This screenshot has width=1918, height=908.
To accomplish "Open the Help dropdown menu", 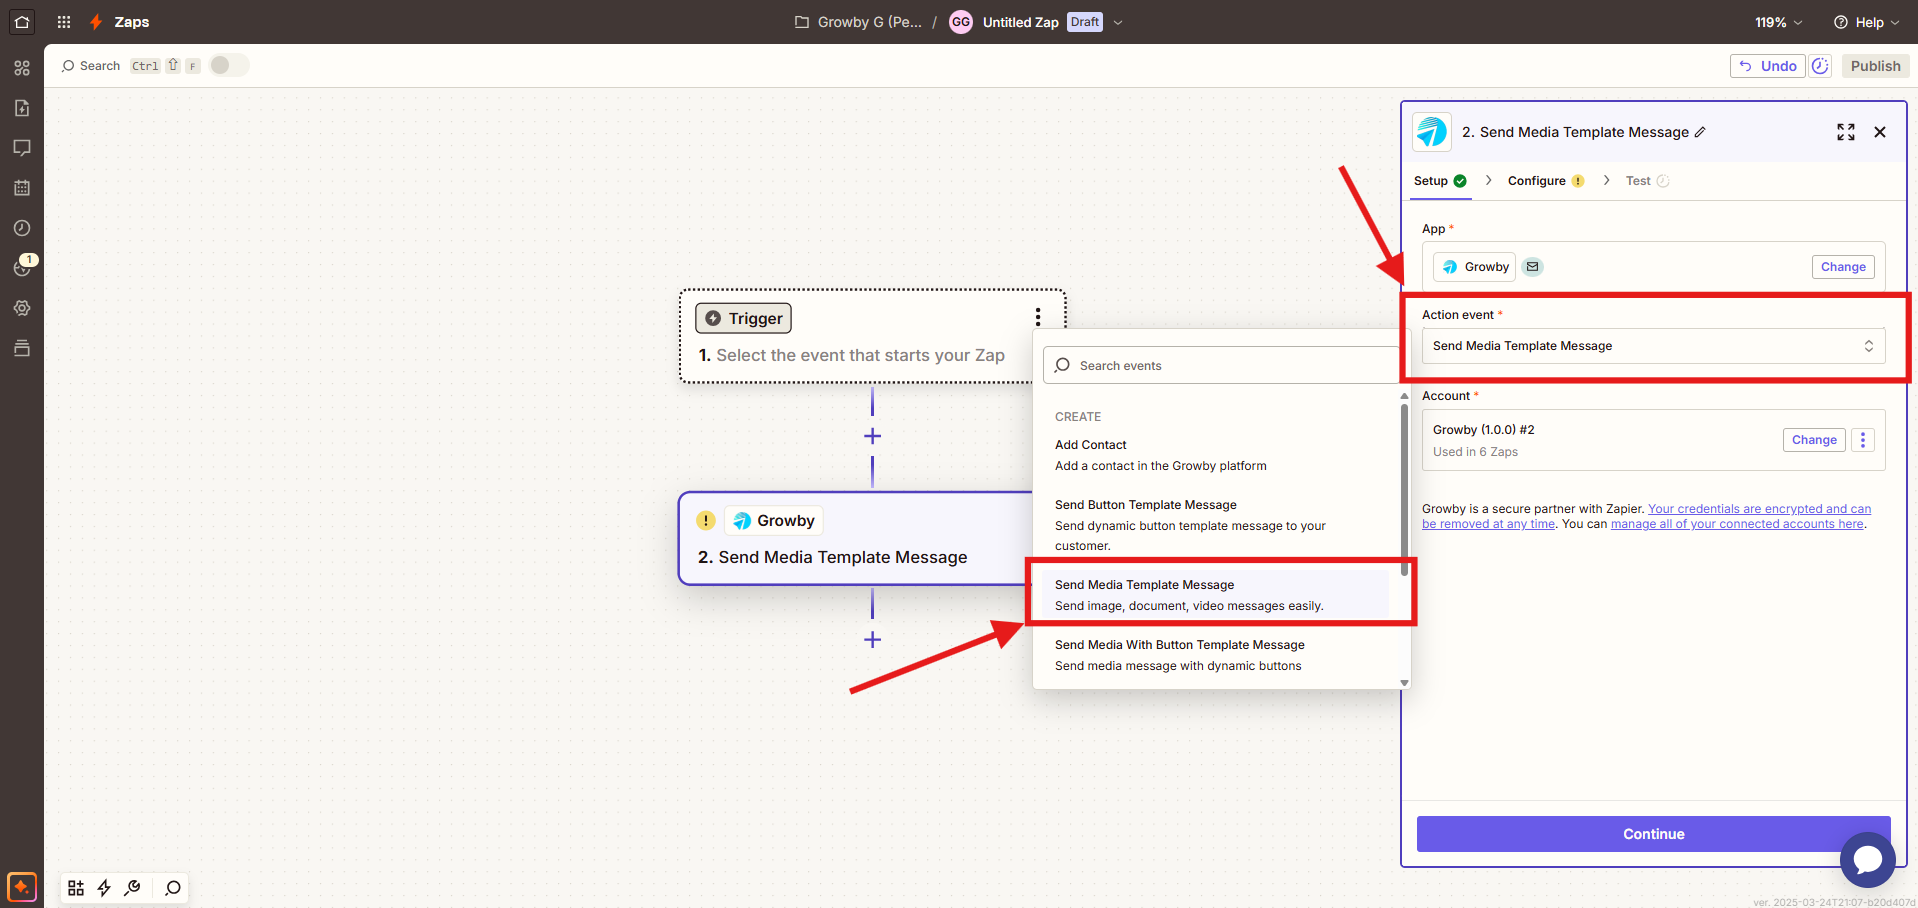I will [x=1866, y=22].
